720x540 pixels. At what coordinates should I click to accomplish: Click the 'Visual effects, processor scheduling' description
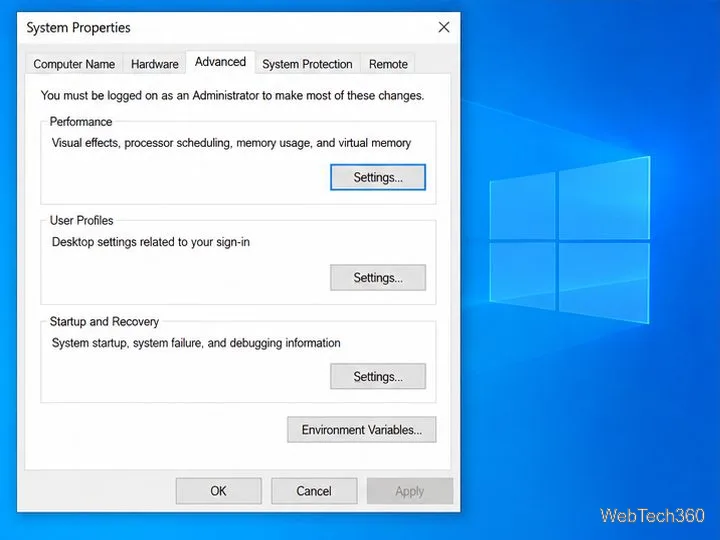[231, 143]
